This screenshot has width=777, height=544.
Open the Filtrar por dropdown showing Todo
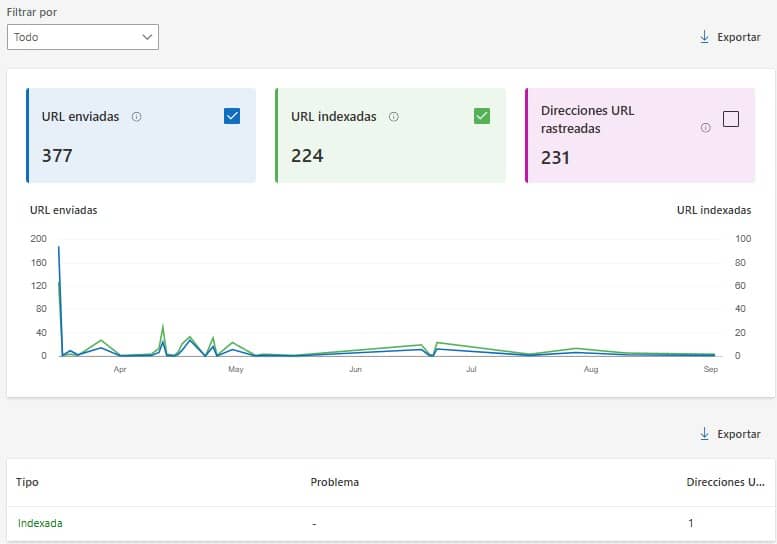click(82, 37)
